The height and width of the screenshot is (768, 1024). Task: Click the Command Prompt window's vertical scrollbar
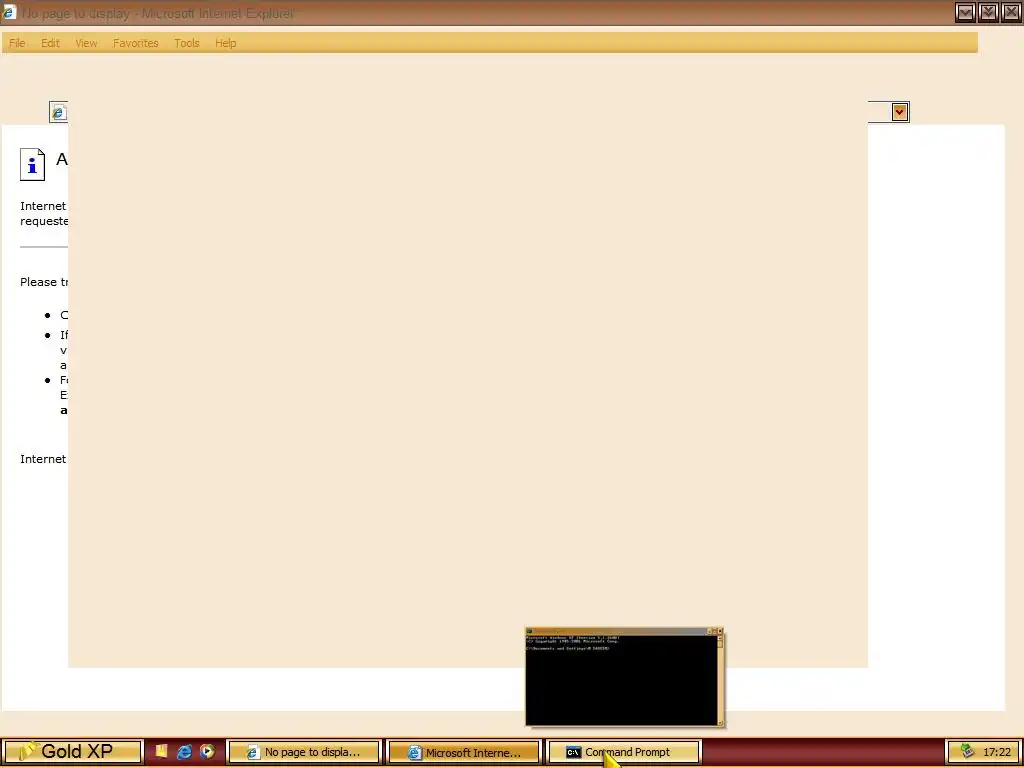(x=720, y=680)
